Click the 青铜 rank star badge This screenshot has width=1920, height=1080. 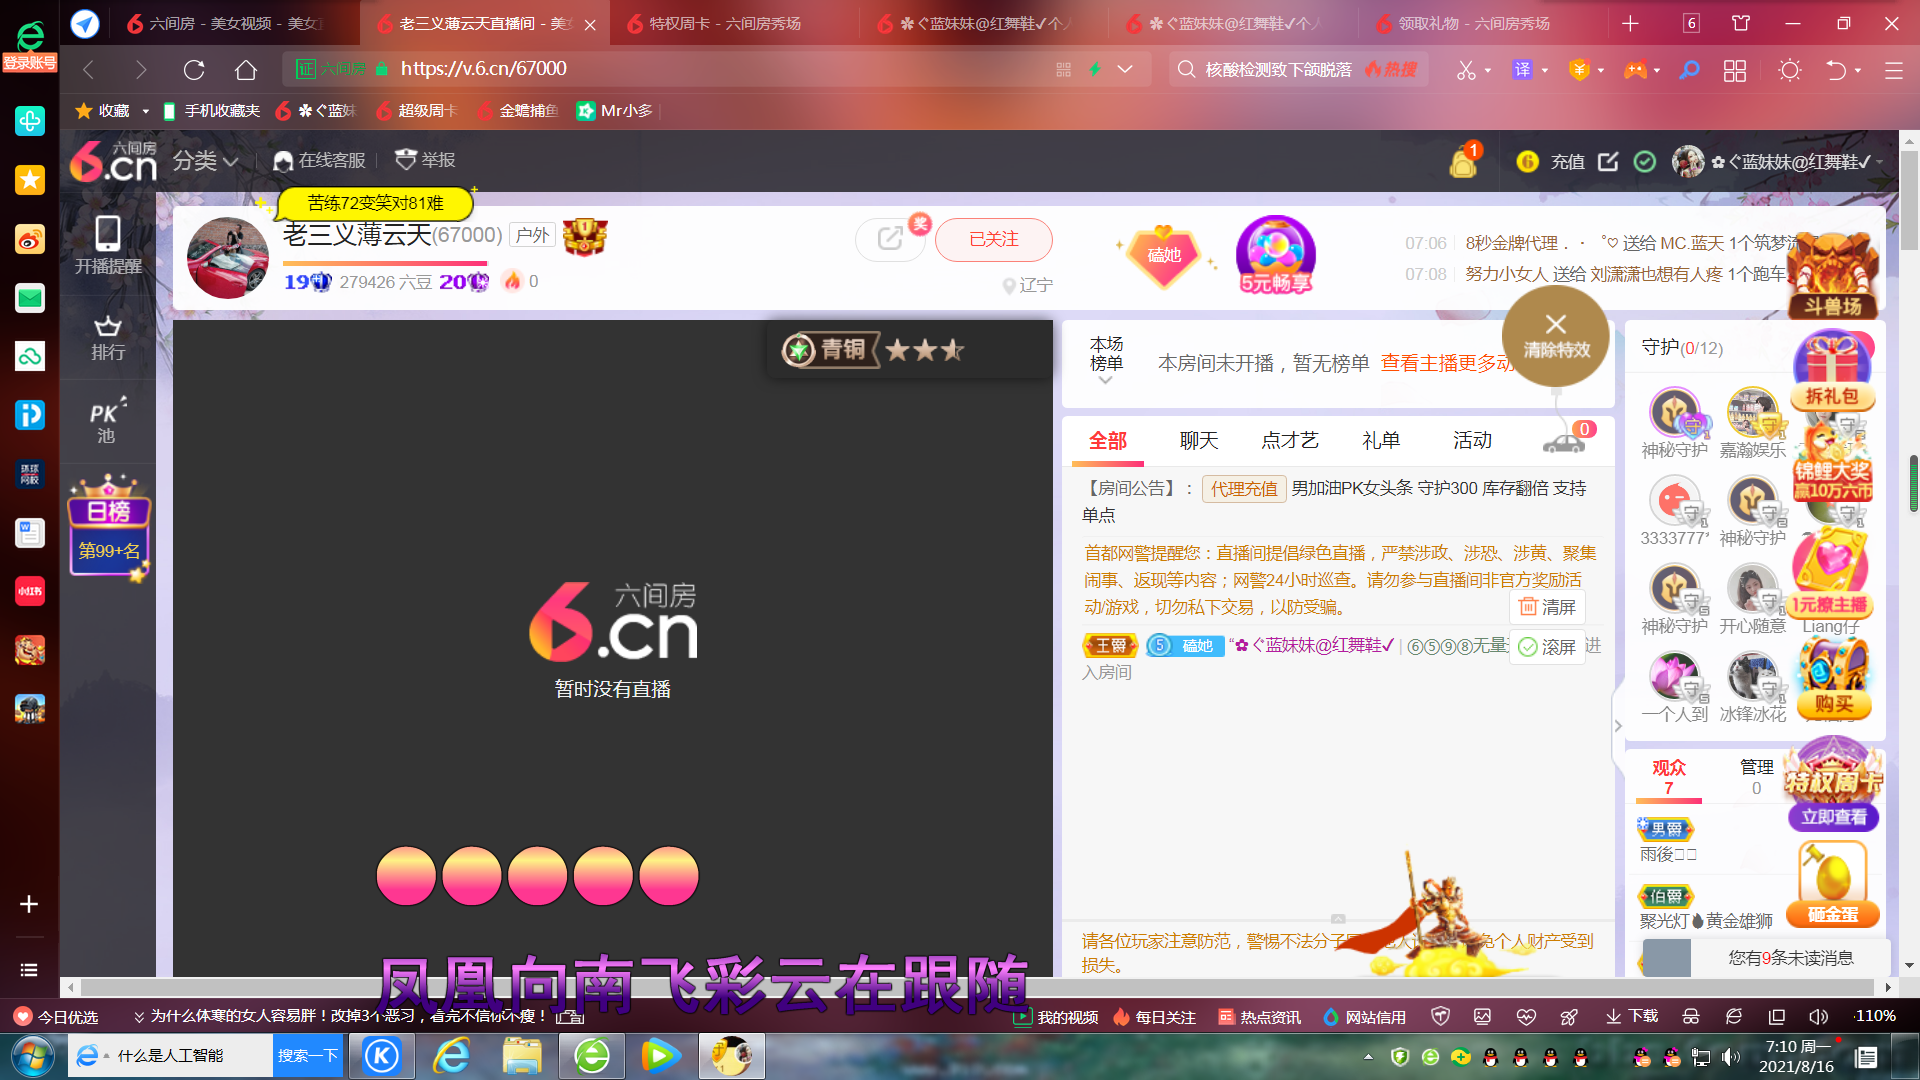872,350
